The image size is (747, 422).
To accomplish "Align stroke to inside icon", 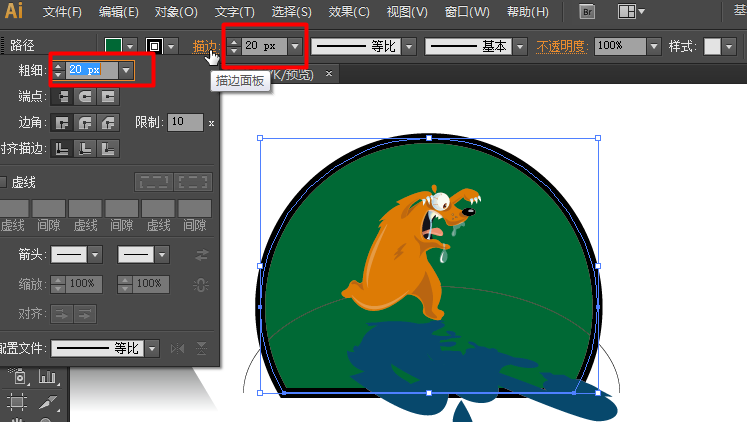I will [85, 149].
